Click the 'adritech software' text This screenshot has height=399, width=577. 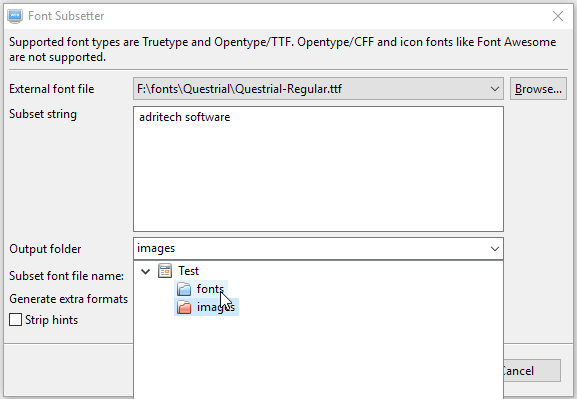[x=185, y=117]
